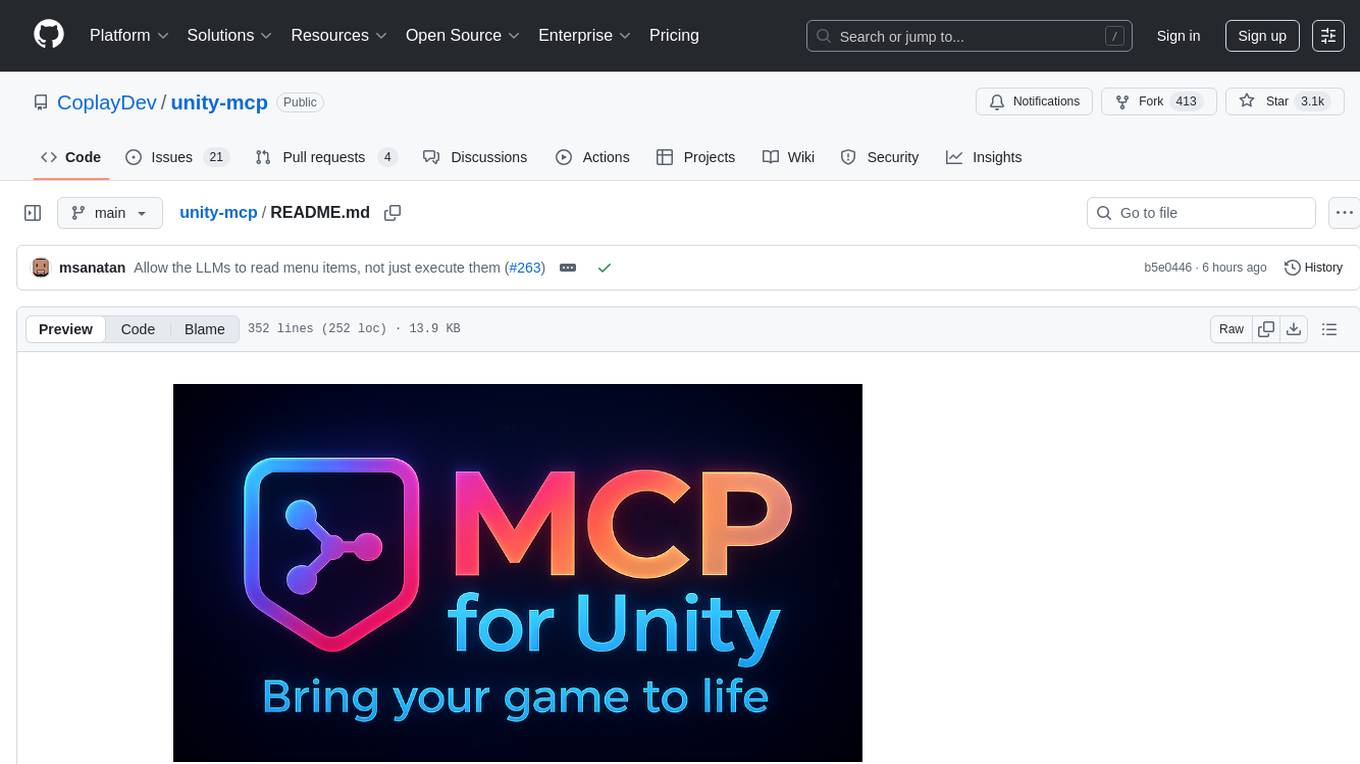This screenshot has width=1360, height=764.
Task: Expand the Enterprise menu
Action: (x=585, y=35)
